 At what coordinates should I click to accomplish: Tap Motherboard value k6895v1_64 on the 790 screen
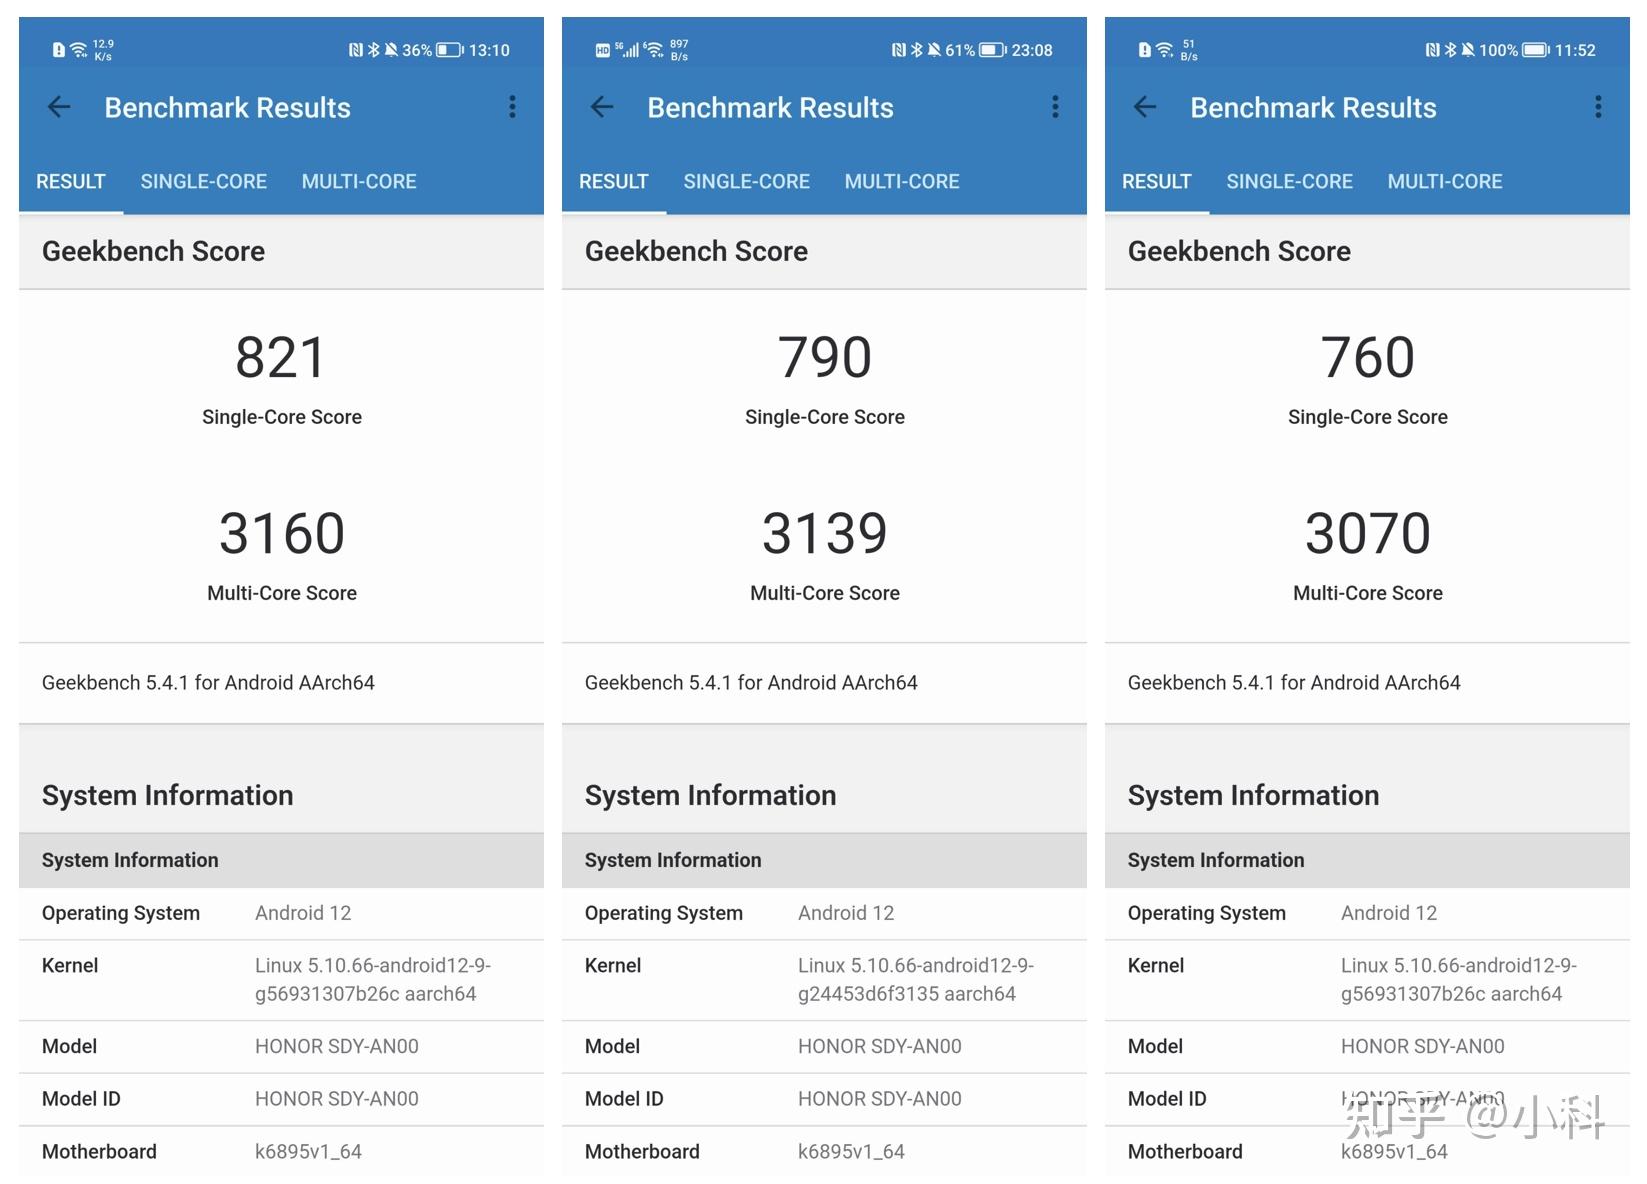(851, 1151)
